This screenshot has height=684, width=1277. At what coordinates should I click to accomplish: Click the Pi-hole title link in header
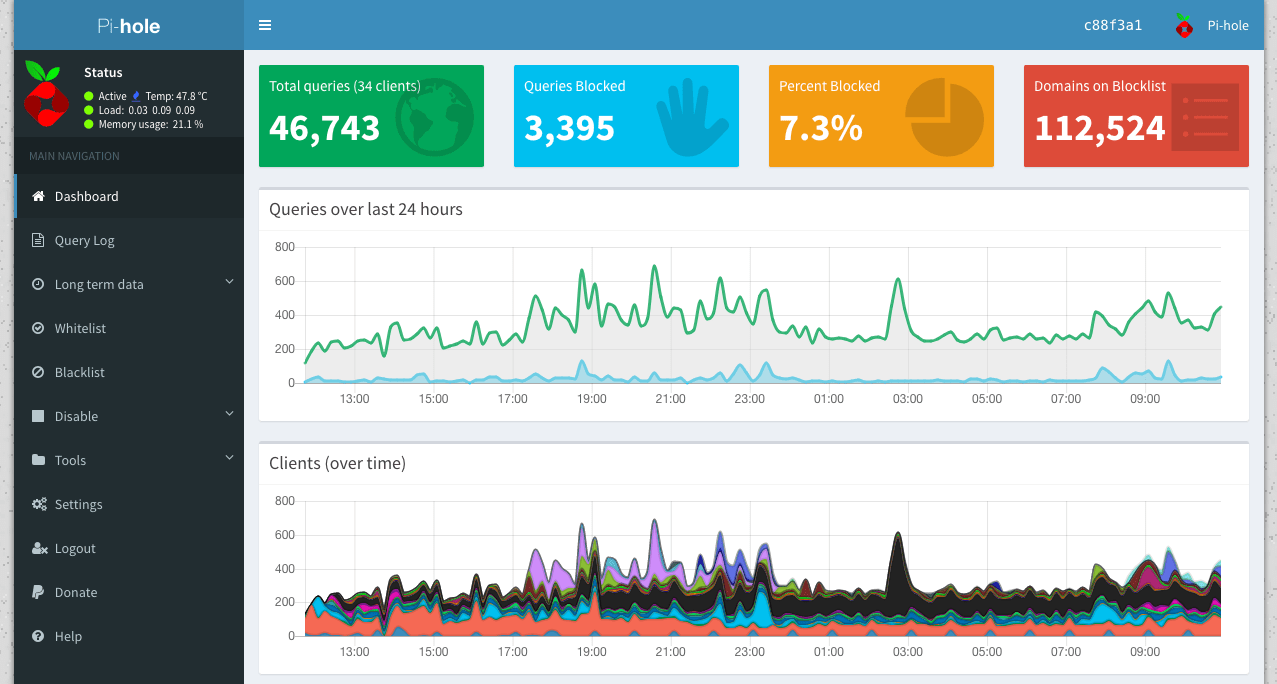pyautogui.click(x=128, y=26)
